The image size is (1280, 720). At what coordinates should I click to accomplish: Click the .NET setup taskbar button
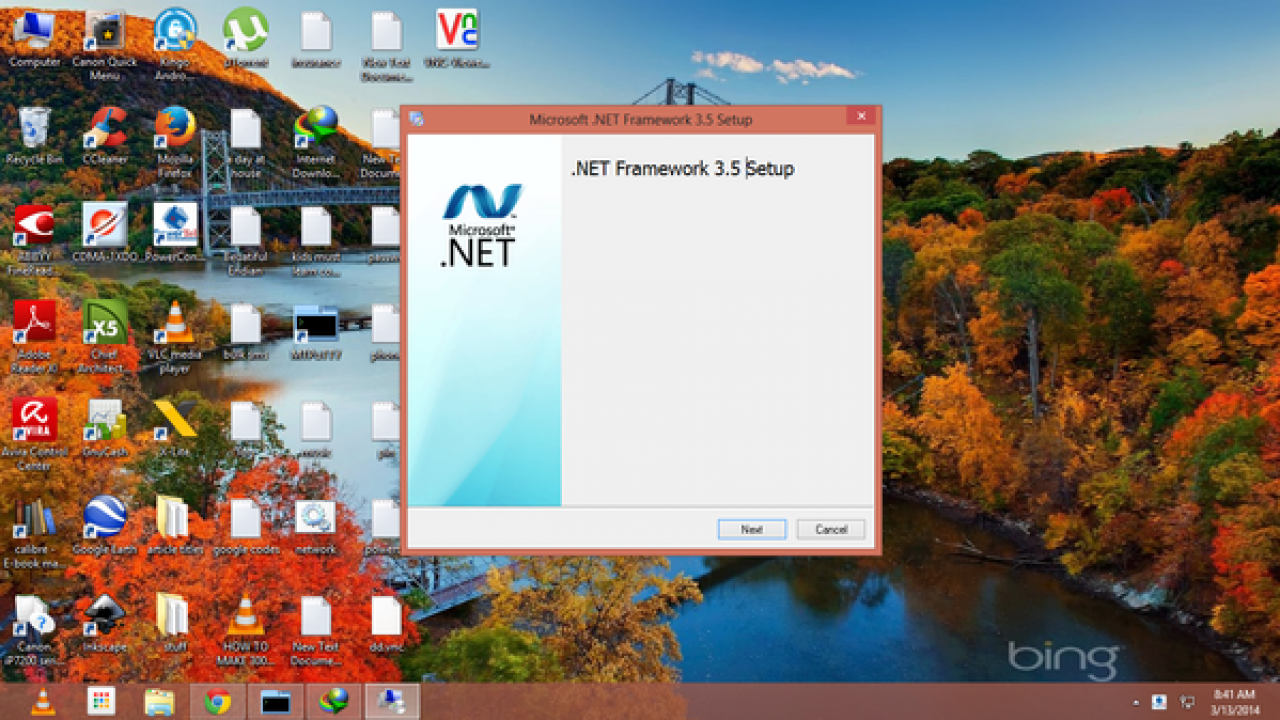click(392, 702)
